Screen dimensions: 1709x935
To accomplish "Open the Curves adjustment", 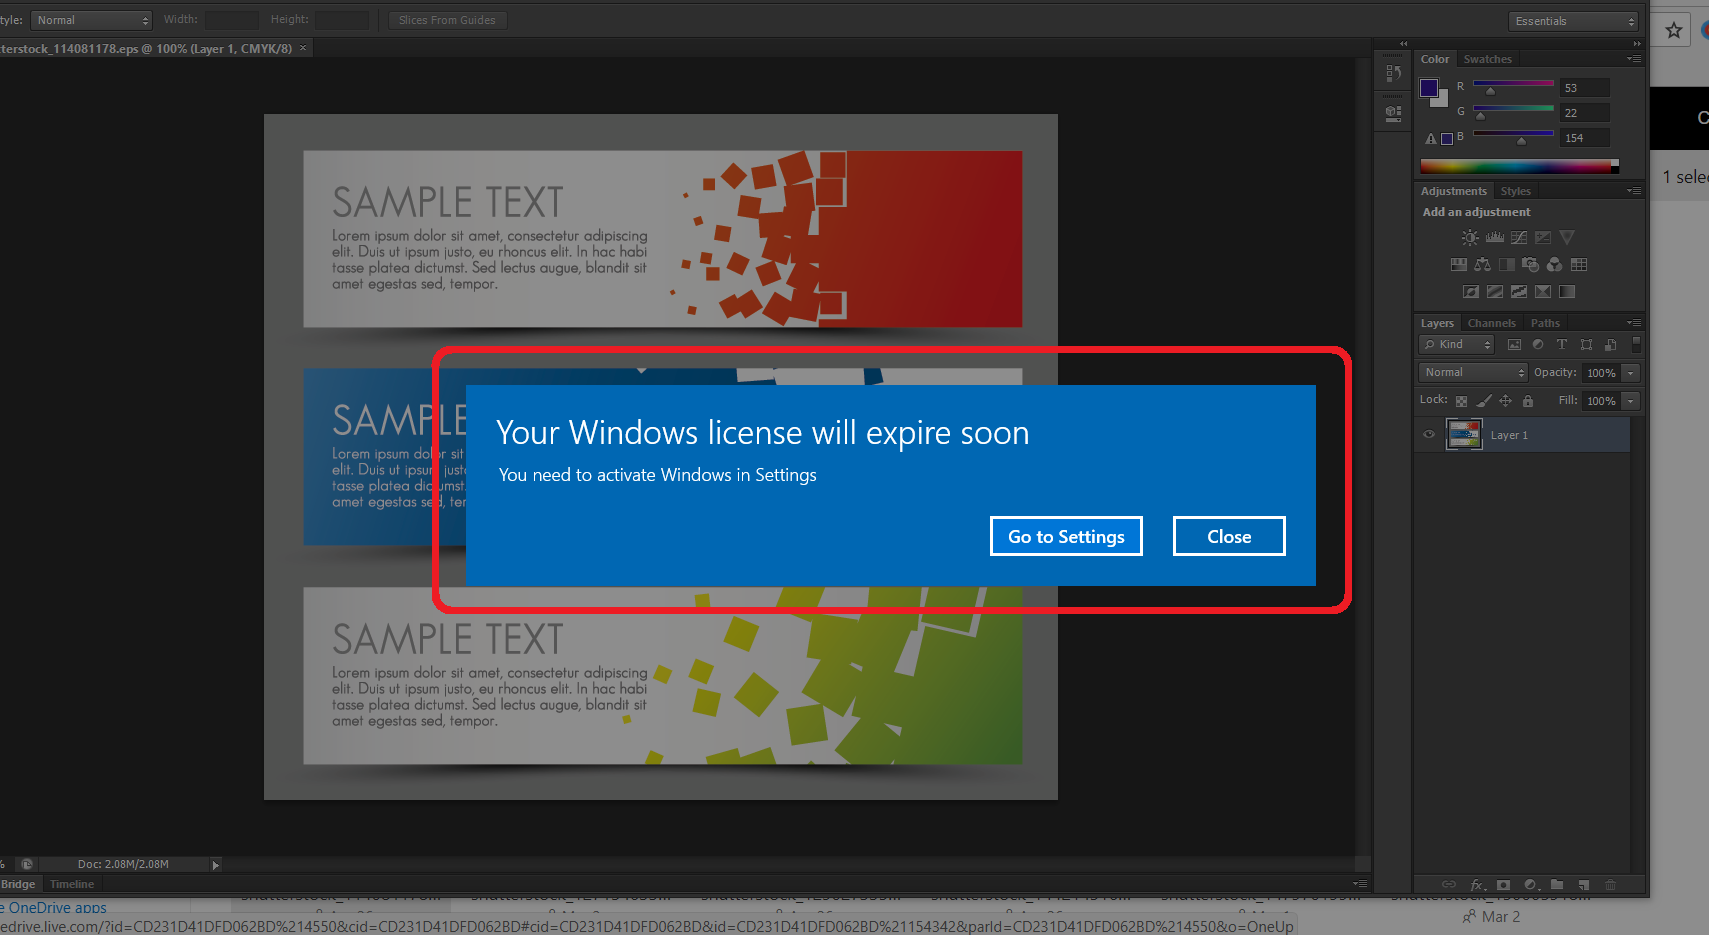I will tap(1518, 237).
